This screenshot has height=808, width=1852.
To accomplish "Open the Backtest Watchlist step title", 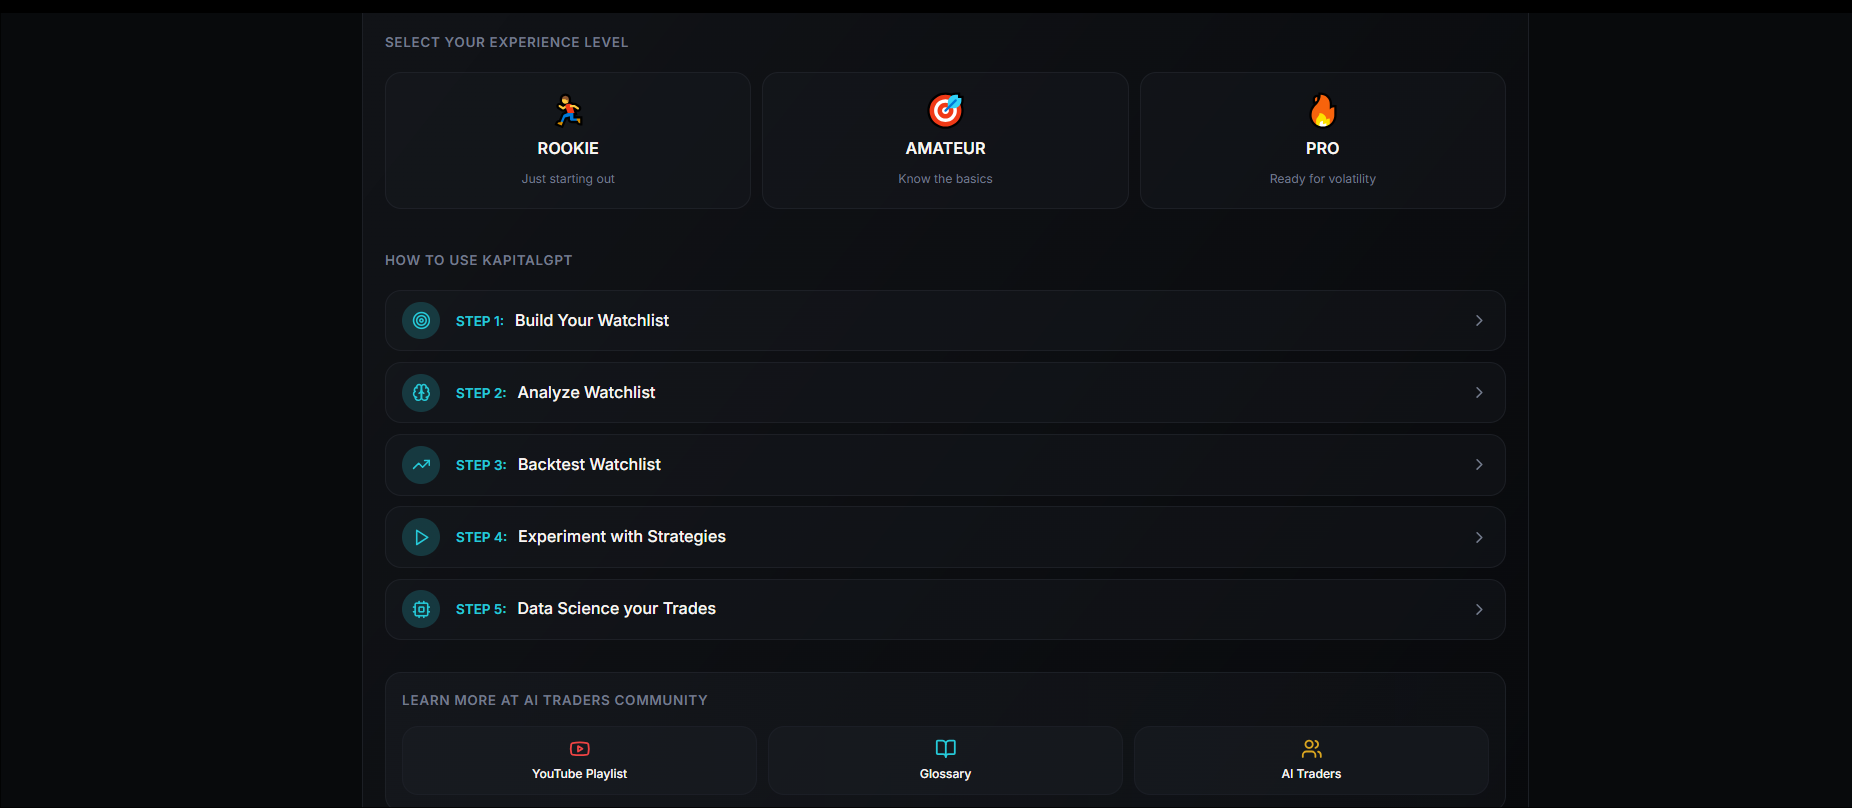I will click(x=589, y=465).
